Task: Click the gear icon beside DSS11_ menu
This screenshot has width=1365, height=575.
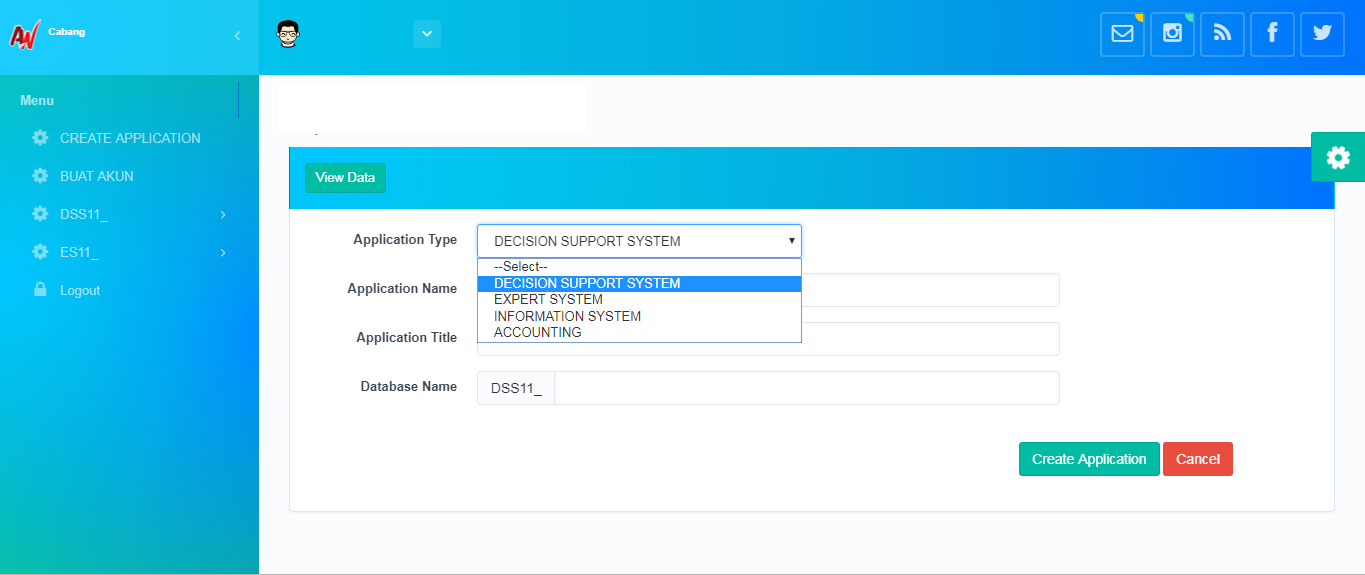Action: click(40, 214)
